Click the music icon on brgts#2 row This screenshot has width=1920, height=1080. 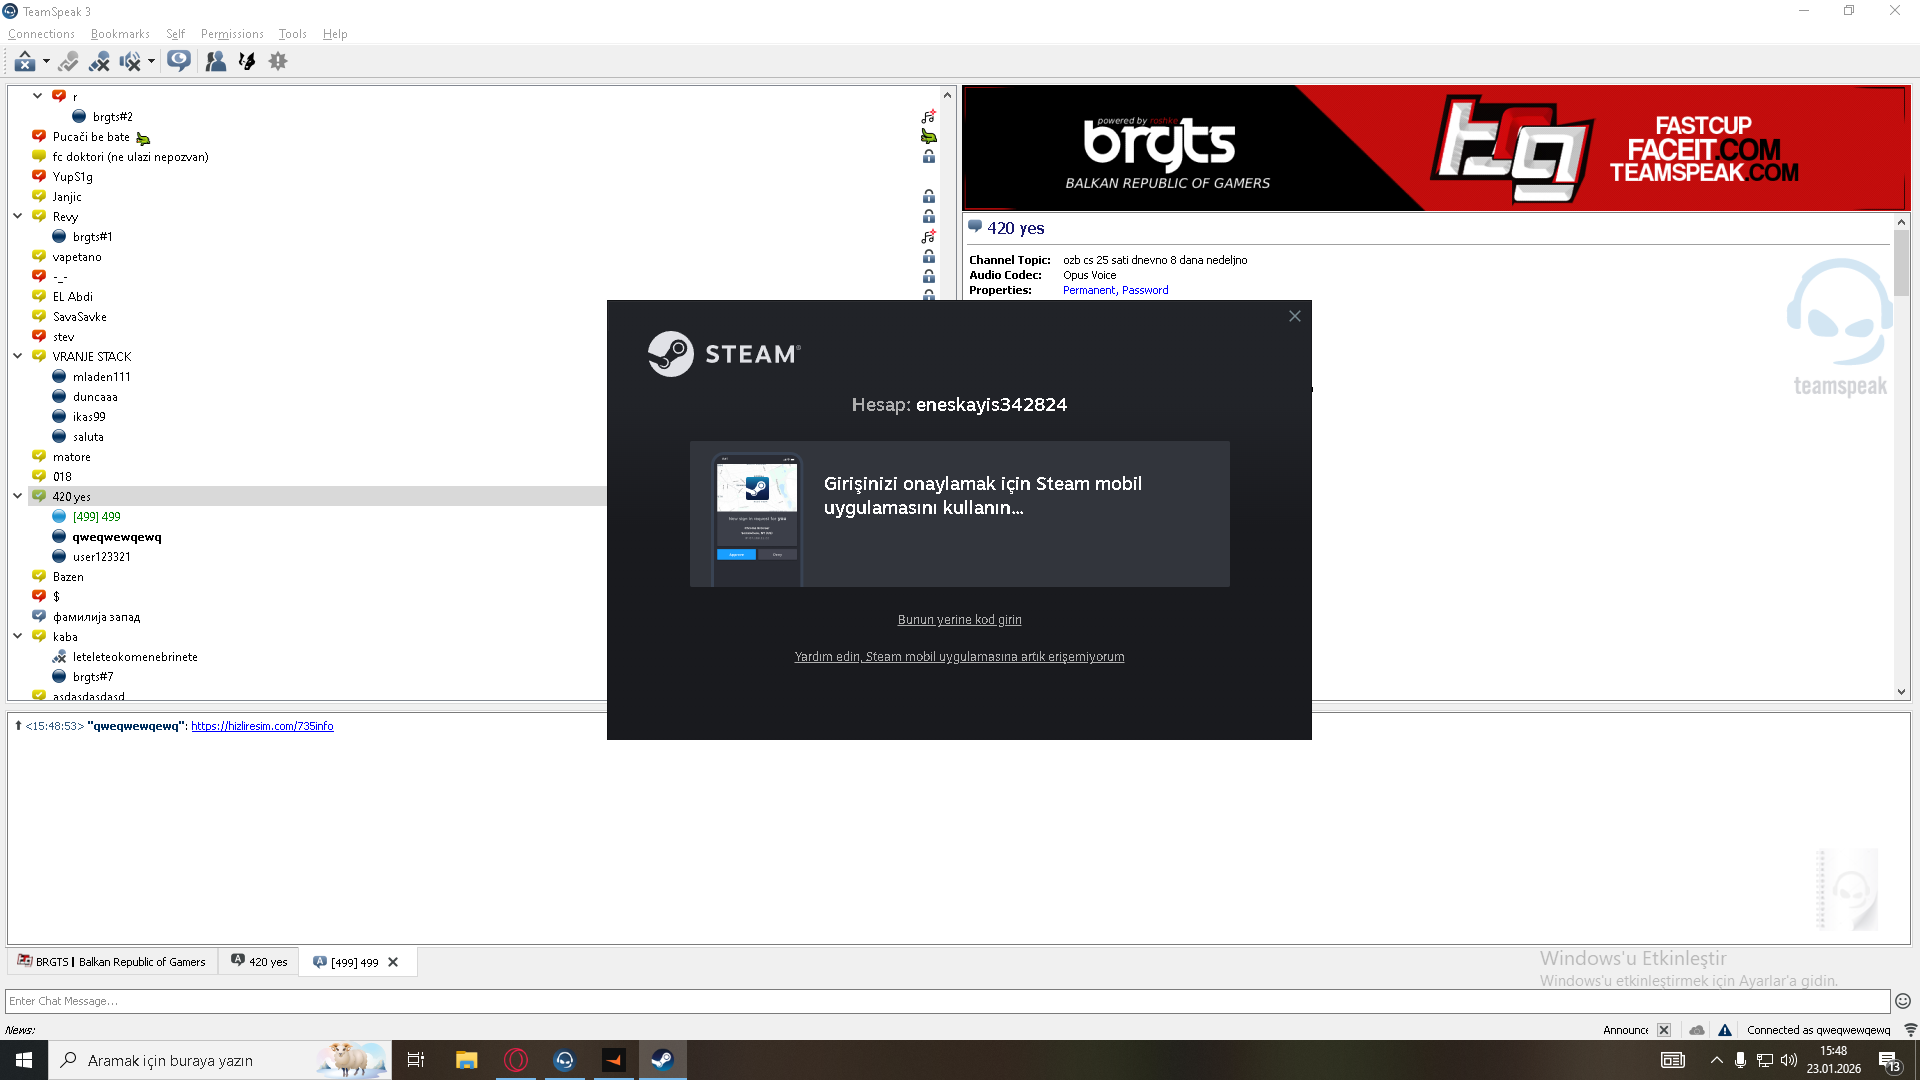[928, 117]
